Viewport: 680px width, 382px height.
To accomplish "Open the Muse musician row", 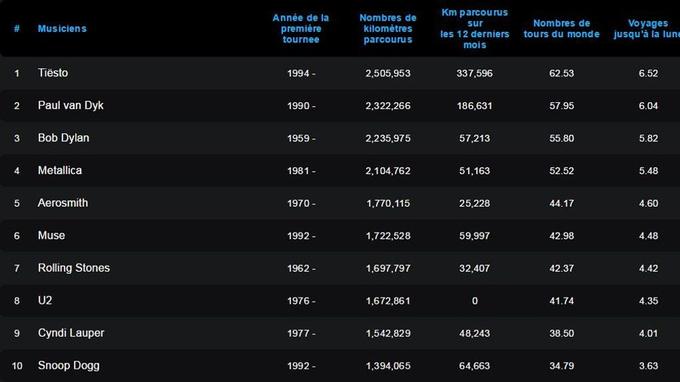I will 52,235.
